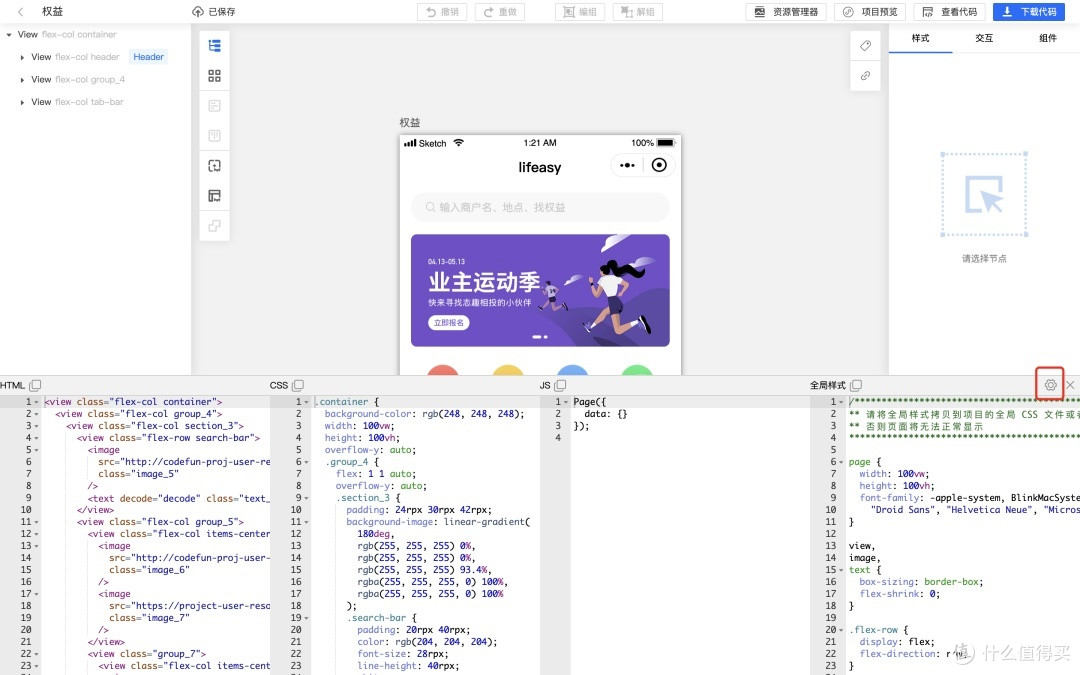1080x675 pixels.
Task: Open 资源管理器 resource manager
Action: coord(786,12)
